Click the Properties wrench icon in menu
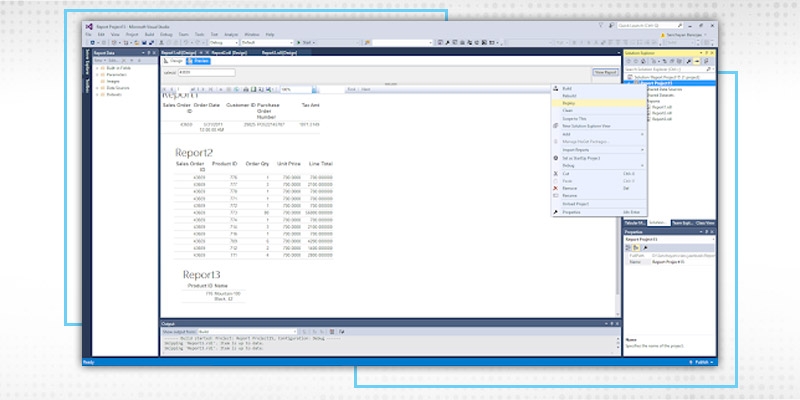 (555, 212)
